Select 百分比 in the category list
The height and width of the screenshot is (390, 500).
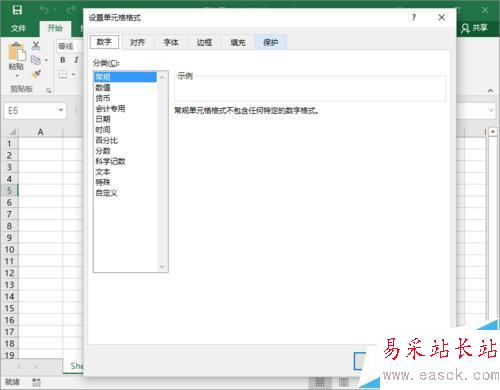point(125,140)
